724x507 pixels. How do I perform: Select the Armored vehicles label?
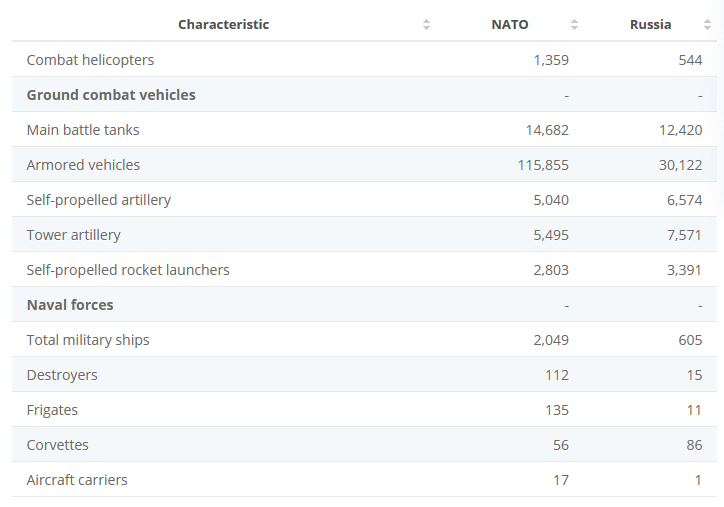(x=83, y=165)
